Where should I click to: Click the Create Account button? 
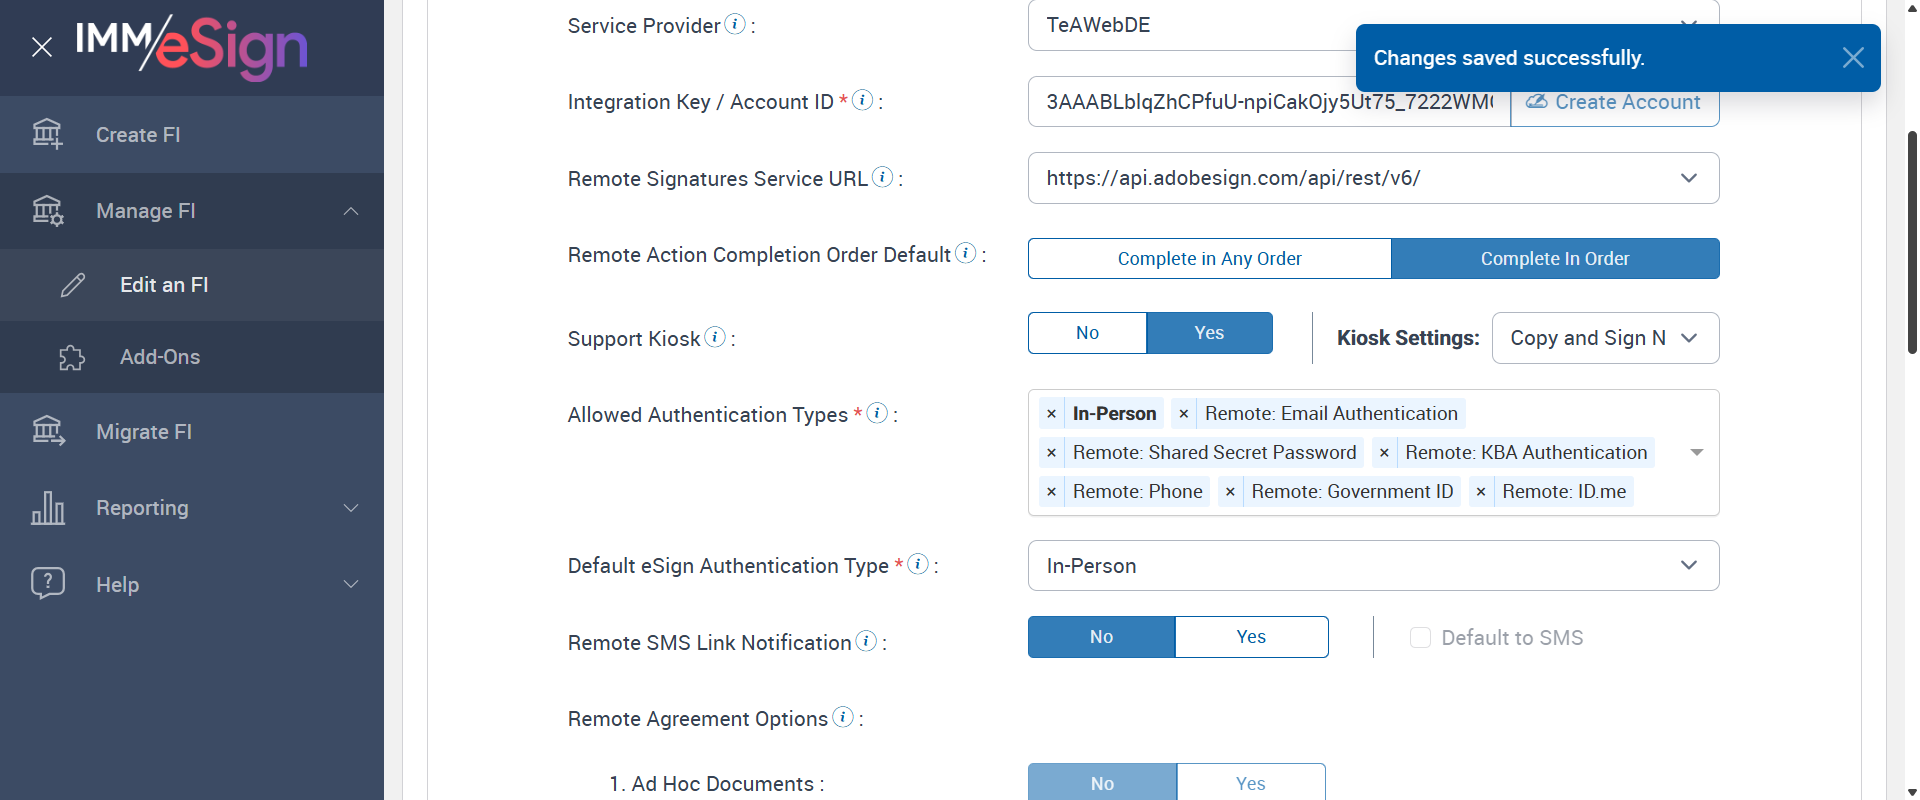pos(1614,102)
